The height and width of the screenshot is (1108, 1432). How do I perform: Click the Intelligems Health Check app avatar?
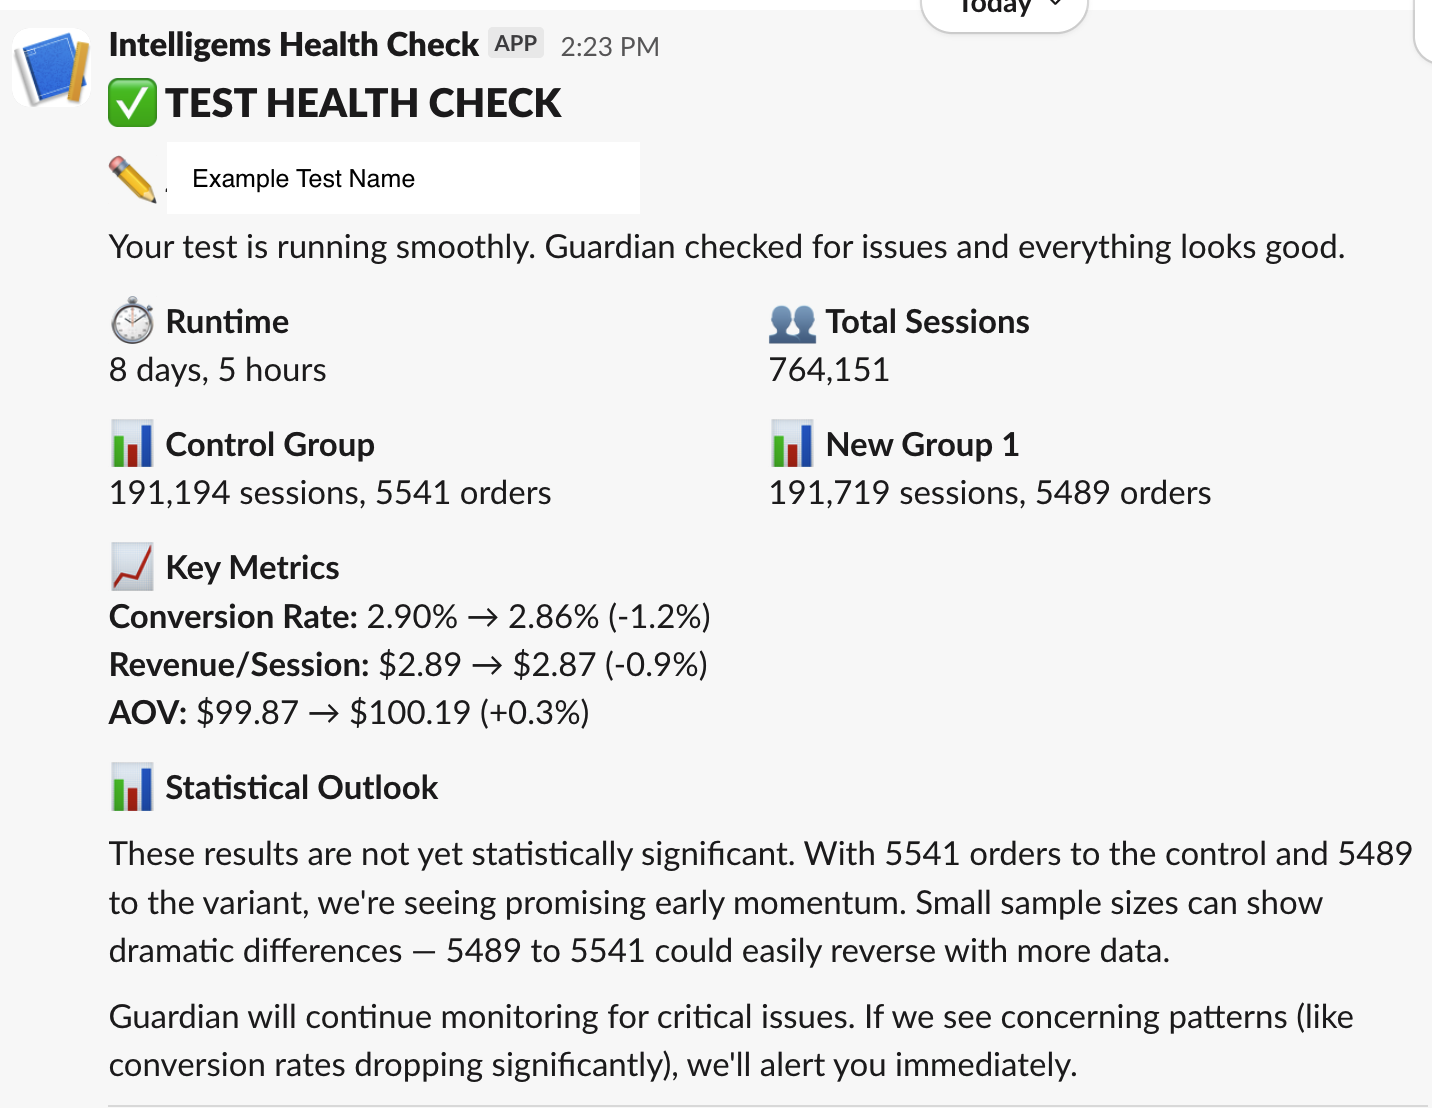[x=50, y=68]
